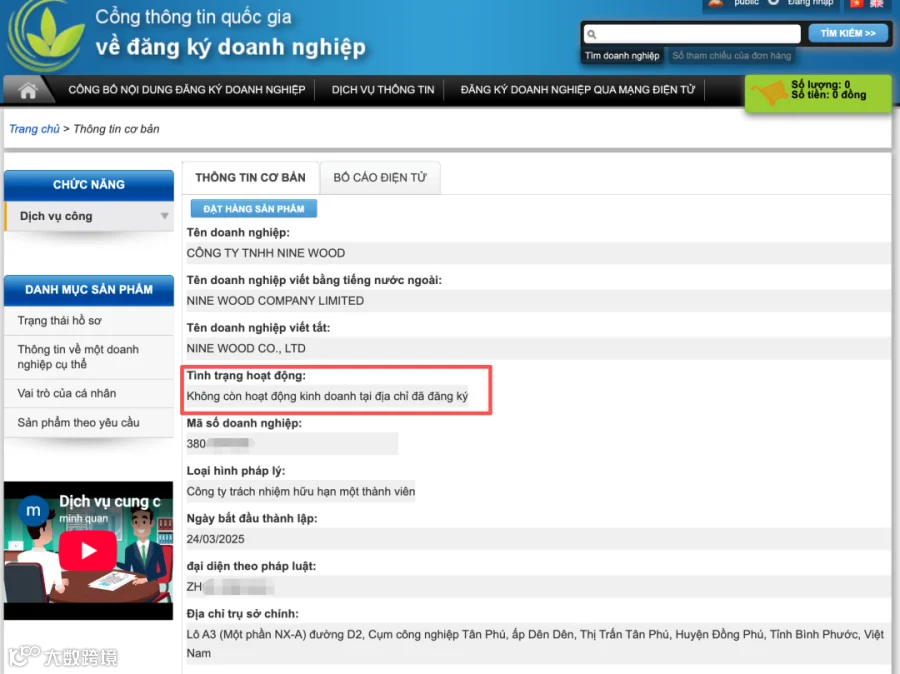This screenshot has height=674, width=900.
Task: Open the Dịch vụ cung cấp video thumbnail title
Action: 110,501
